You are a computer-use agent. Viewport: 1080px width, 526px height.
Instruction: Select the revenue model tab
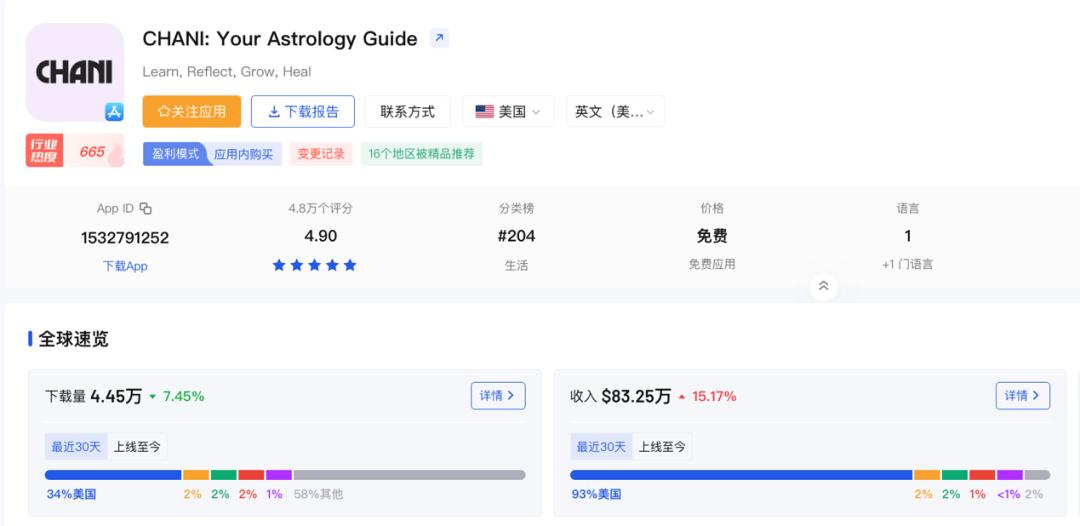pos(175,154)
